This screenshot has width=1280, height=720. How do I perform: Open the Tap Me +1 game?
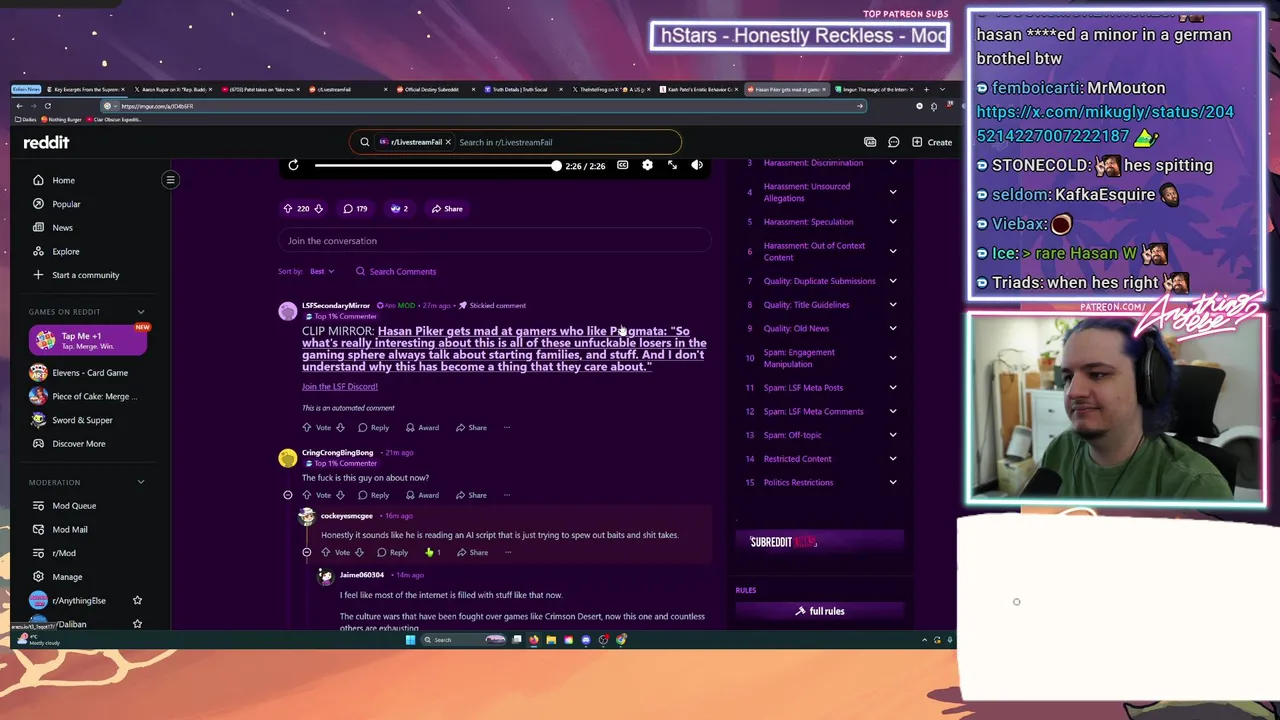coord(88,340)
